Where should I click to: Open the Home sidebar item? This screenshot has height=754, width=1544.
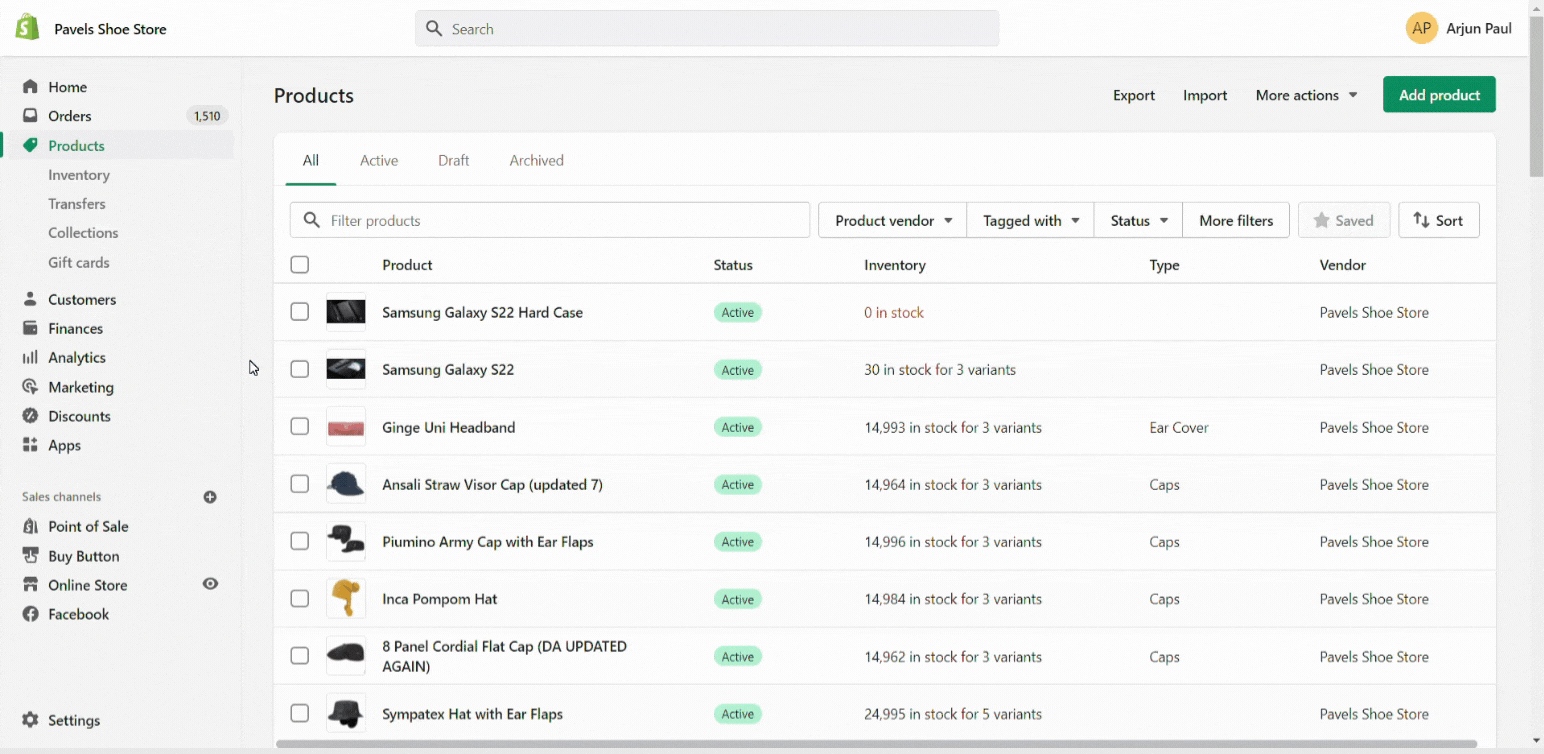pos(67,87)
